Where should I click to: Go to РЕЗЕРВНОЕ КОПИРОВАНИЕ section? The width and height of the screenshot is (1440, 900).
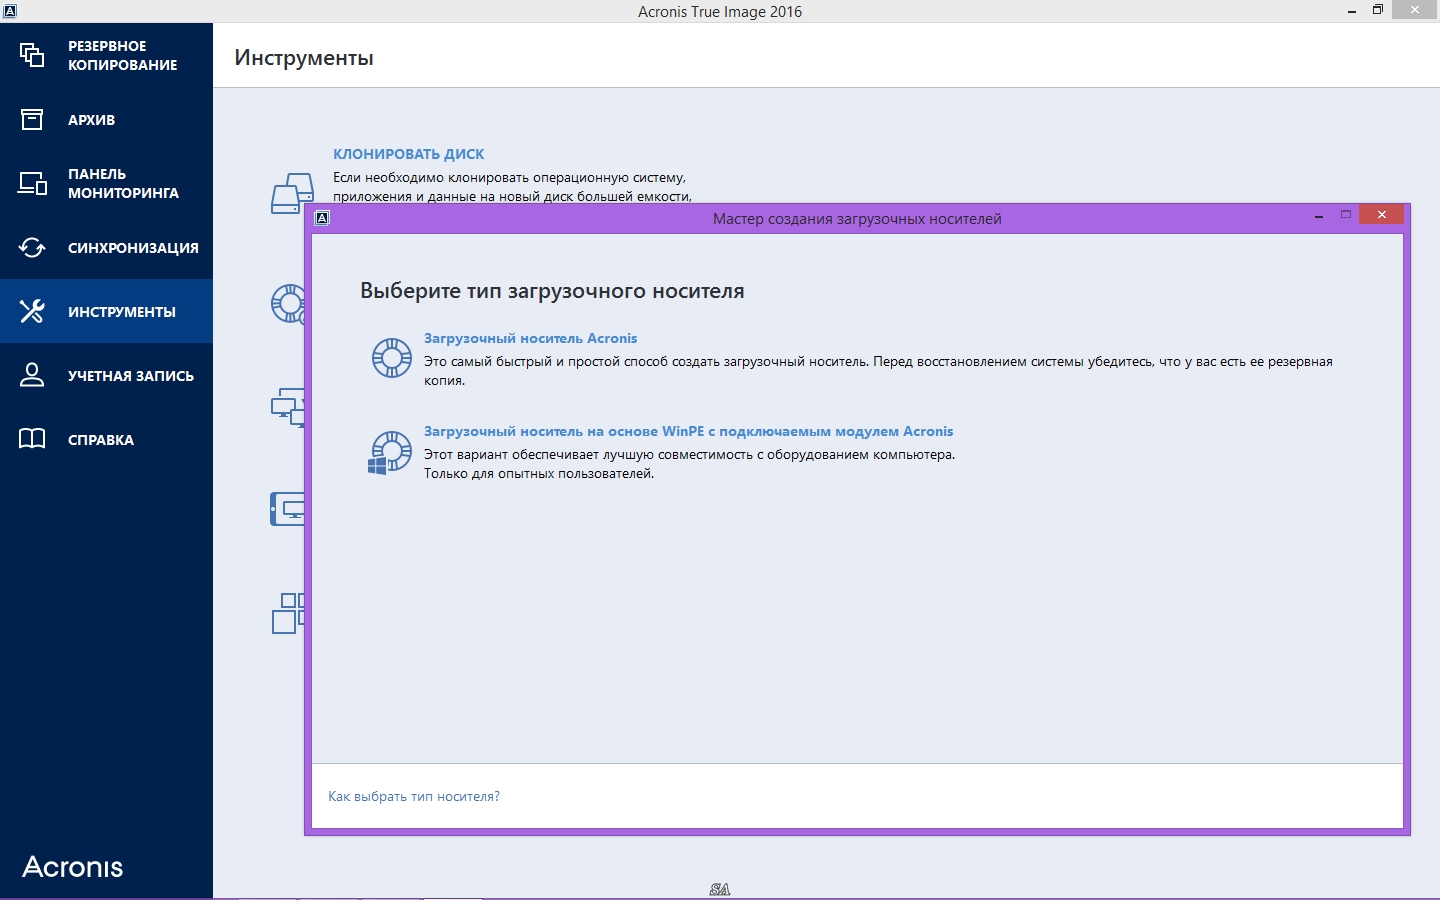(122, 55)
